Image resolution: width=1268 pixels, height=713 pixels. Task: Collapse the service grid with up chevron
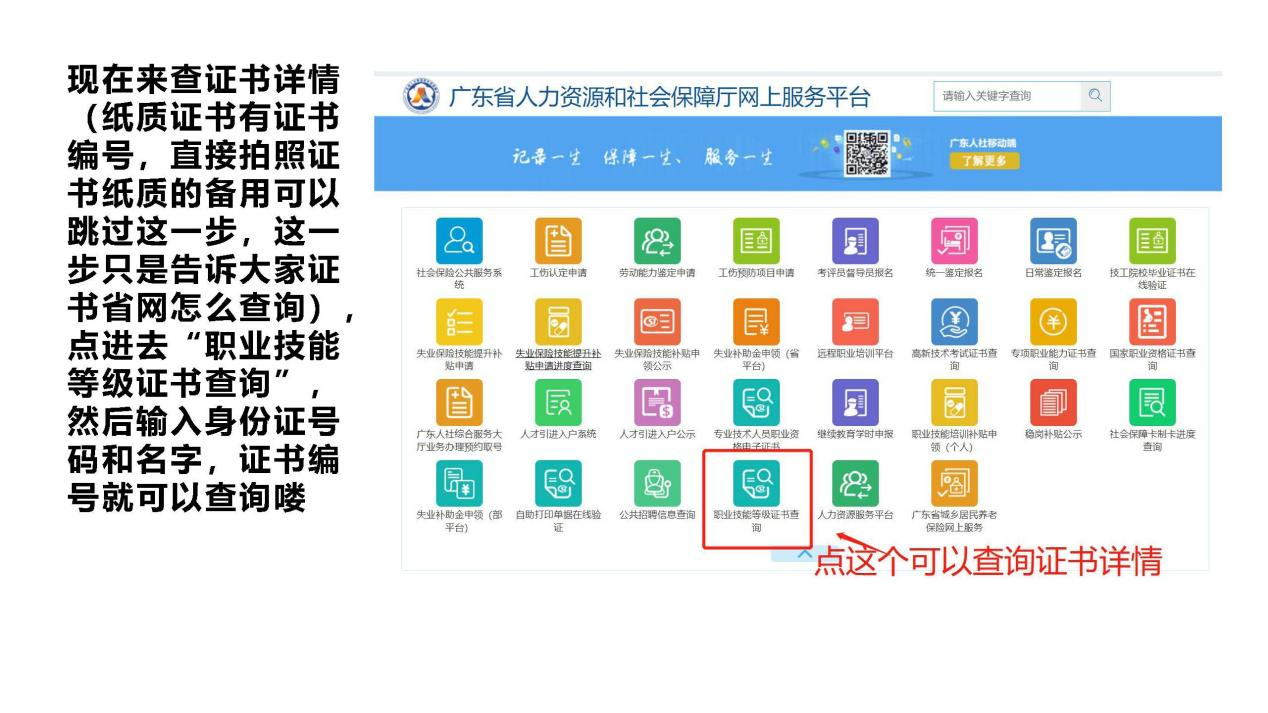click(804, 554)
